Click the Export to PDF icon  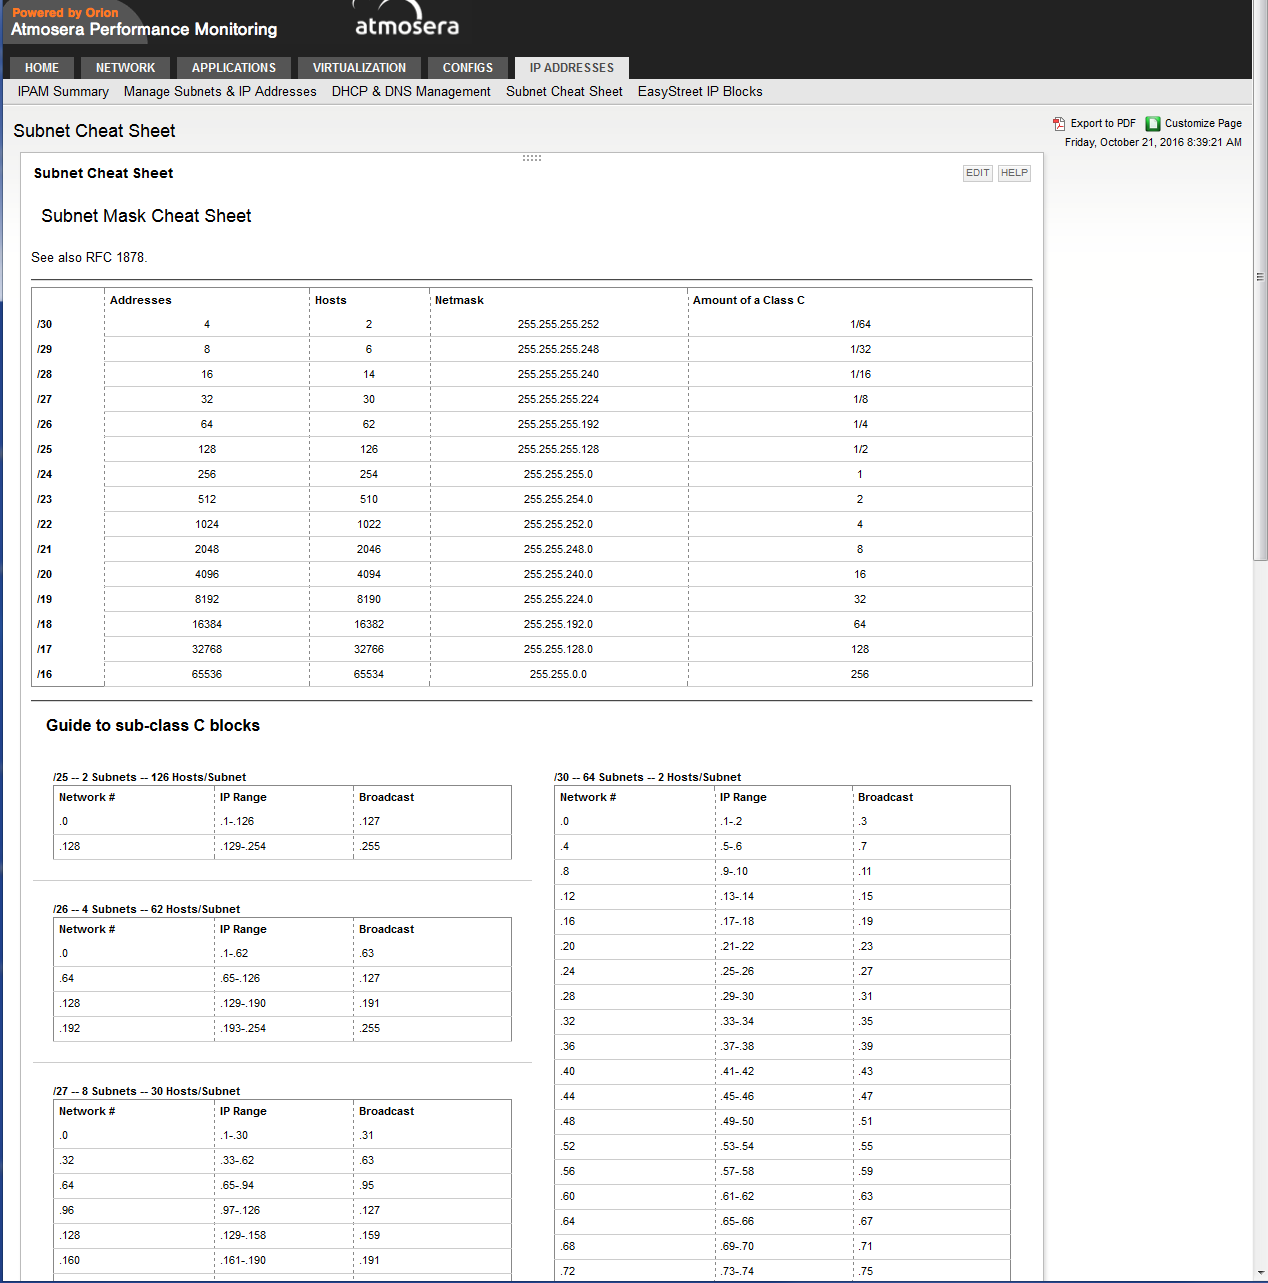click(1059, 124)
